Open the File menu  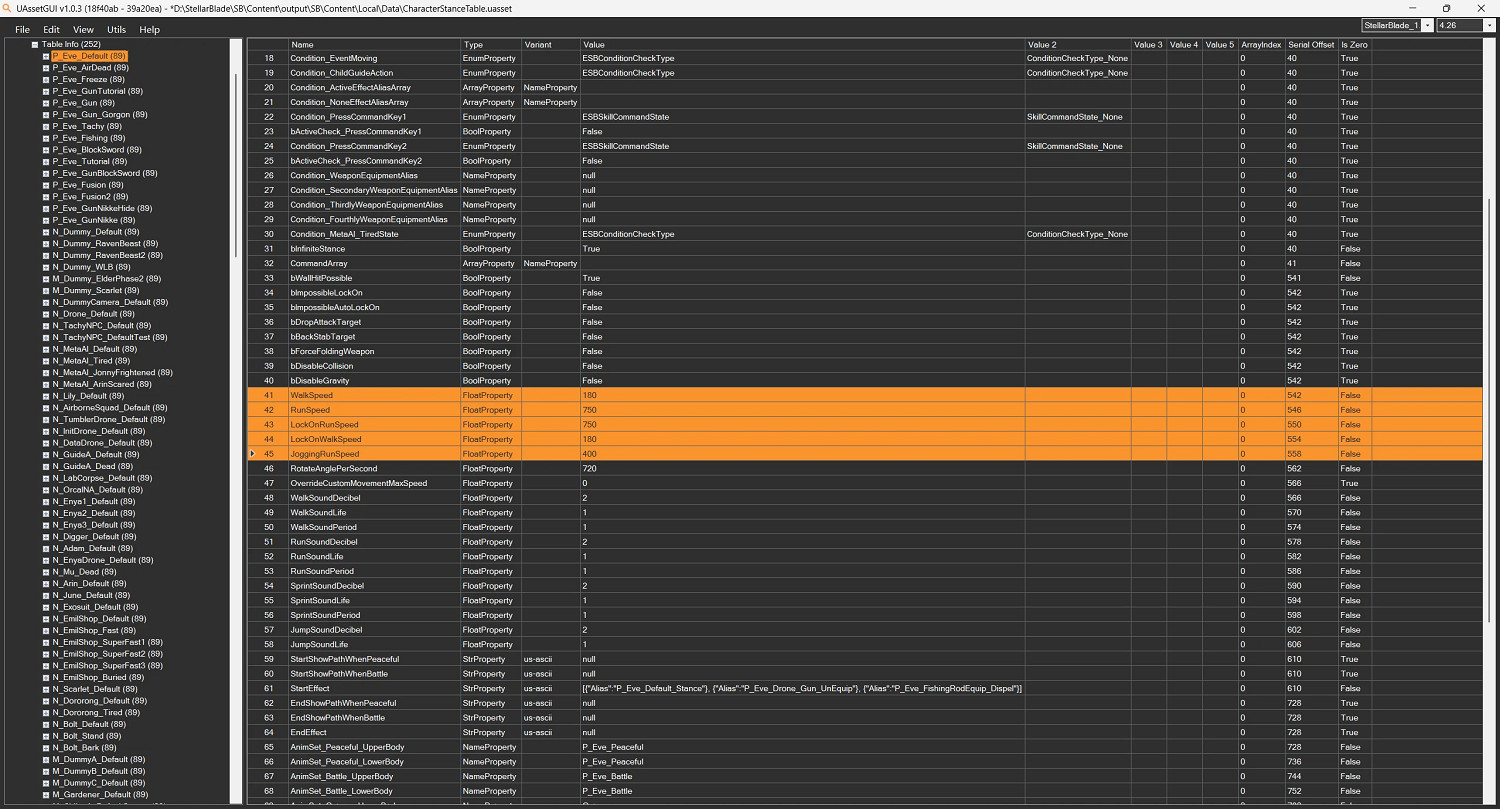point(22,30)
